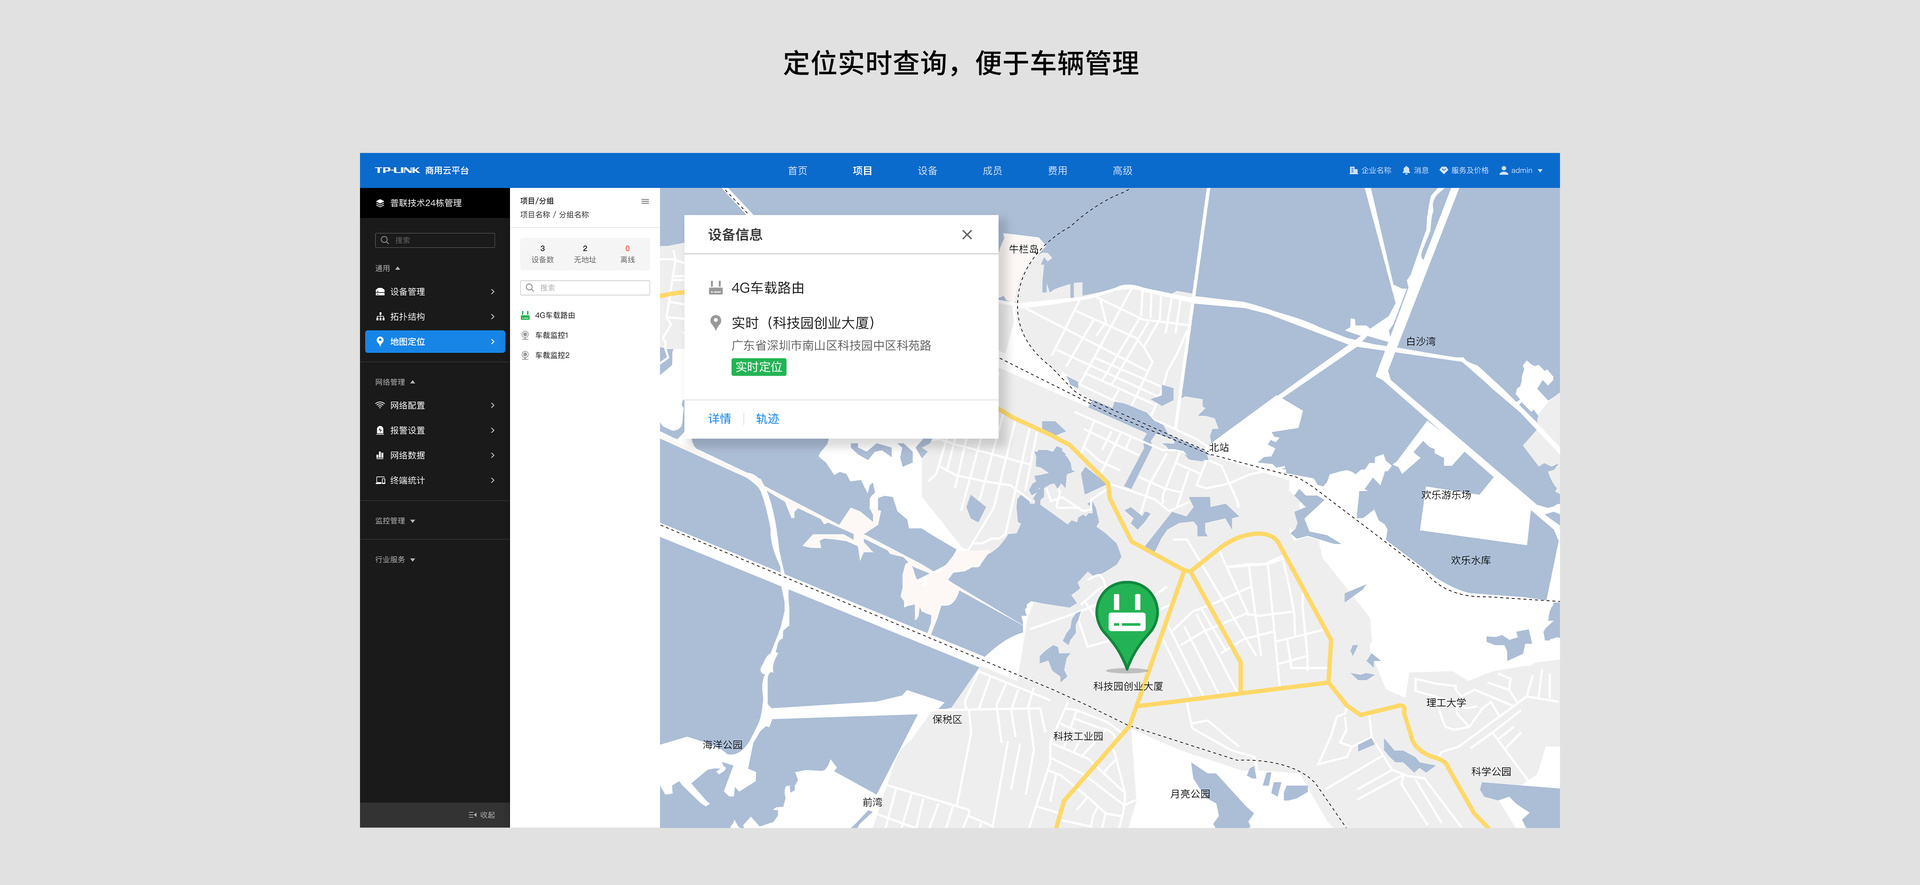Select 车载监控1 camera in device list

point(551,335)
